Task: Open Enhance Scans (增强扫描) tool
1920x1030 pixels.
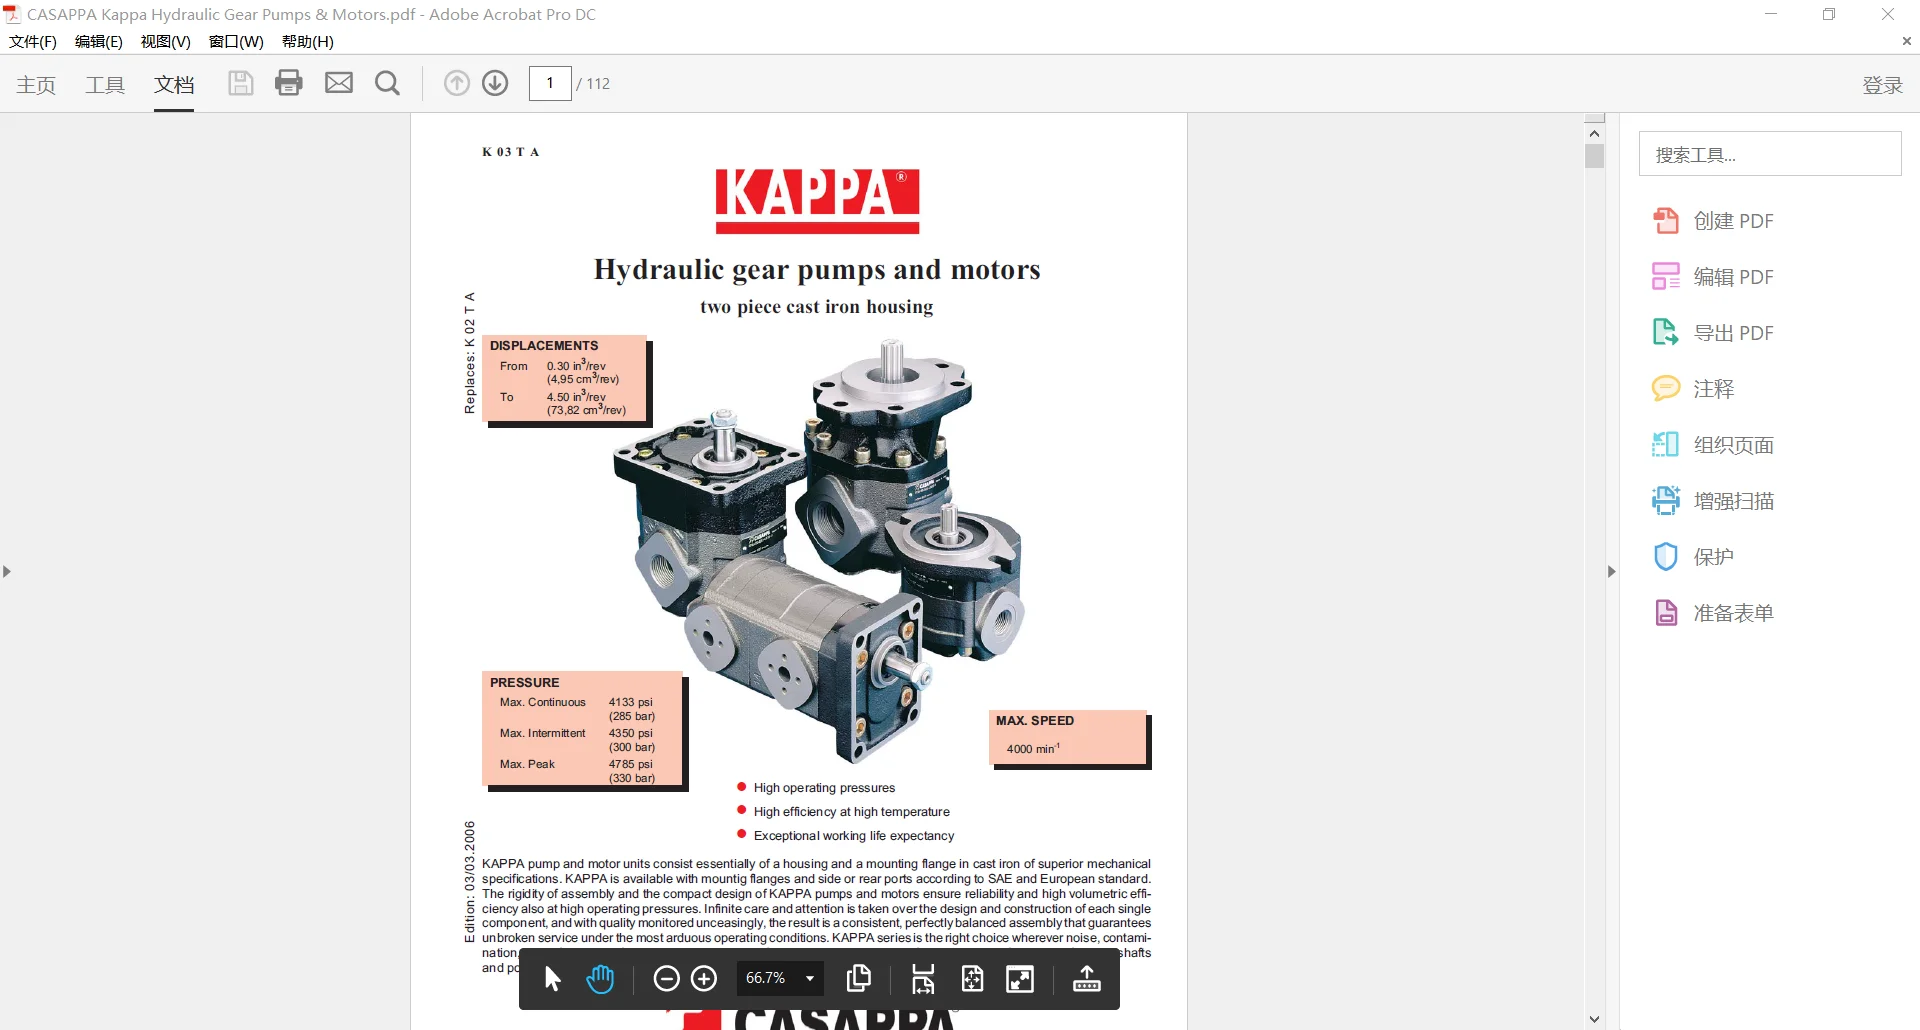Action: pyautogui.click(x=1713, y=501)
